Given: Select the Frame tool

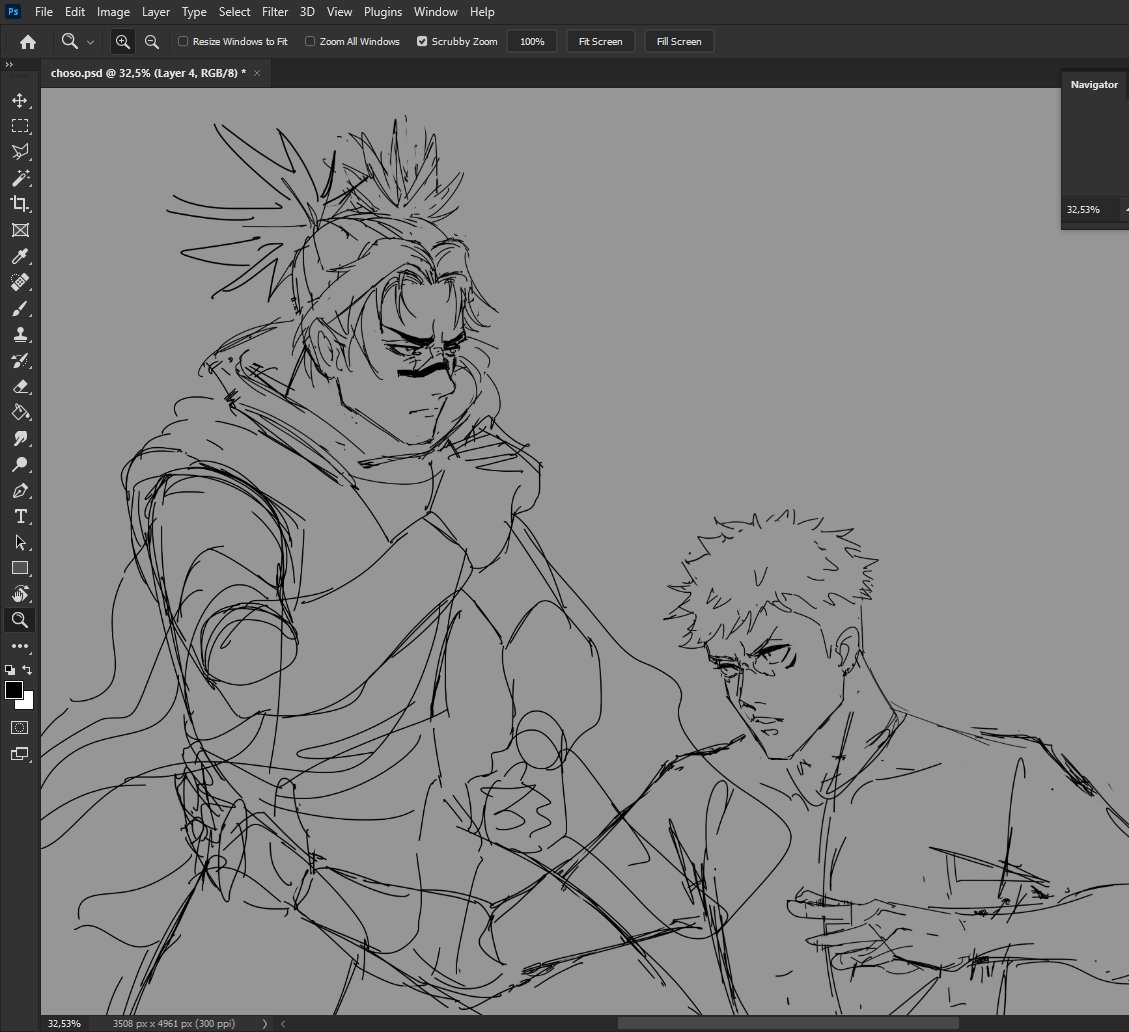Looking at the screenshot, I should 20,230.
